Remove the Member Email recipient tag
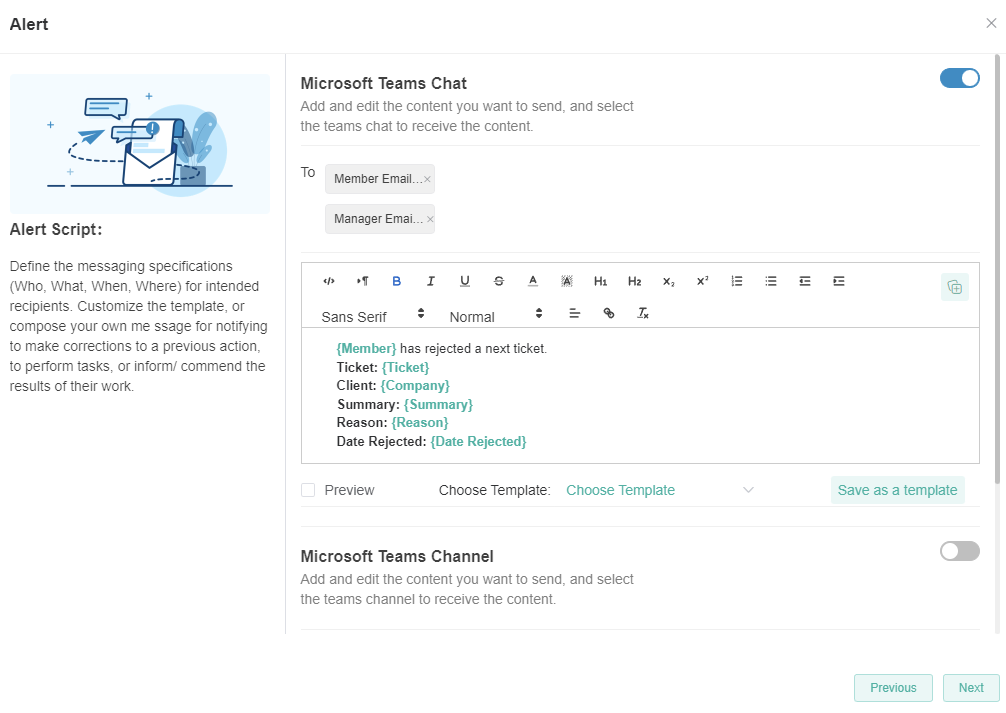 point(427,180)
